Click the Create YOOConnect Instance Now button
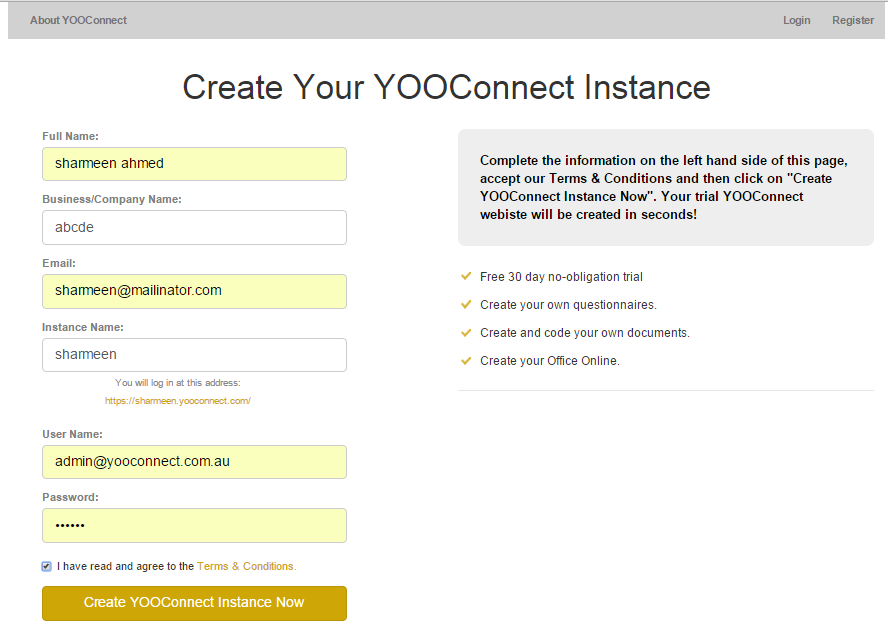This screenshot has width=888, height=625. click(x=194, y=603)
